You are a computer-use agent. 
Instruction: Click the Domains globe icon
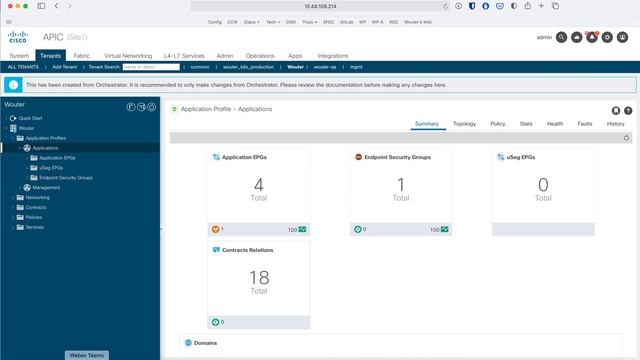pos(188,342)
